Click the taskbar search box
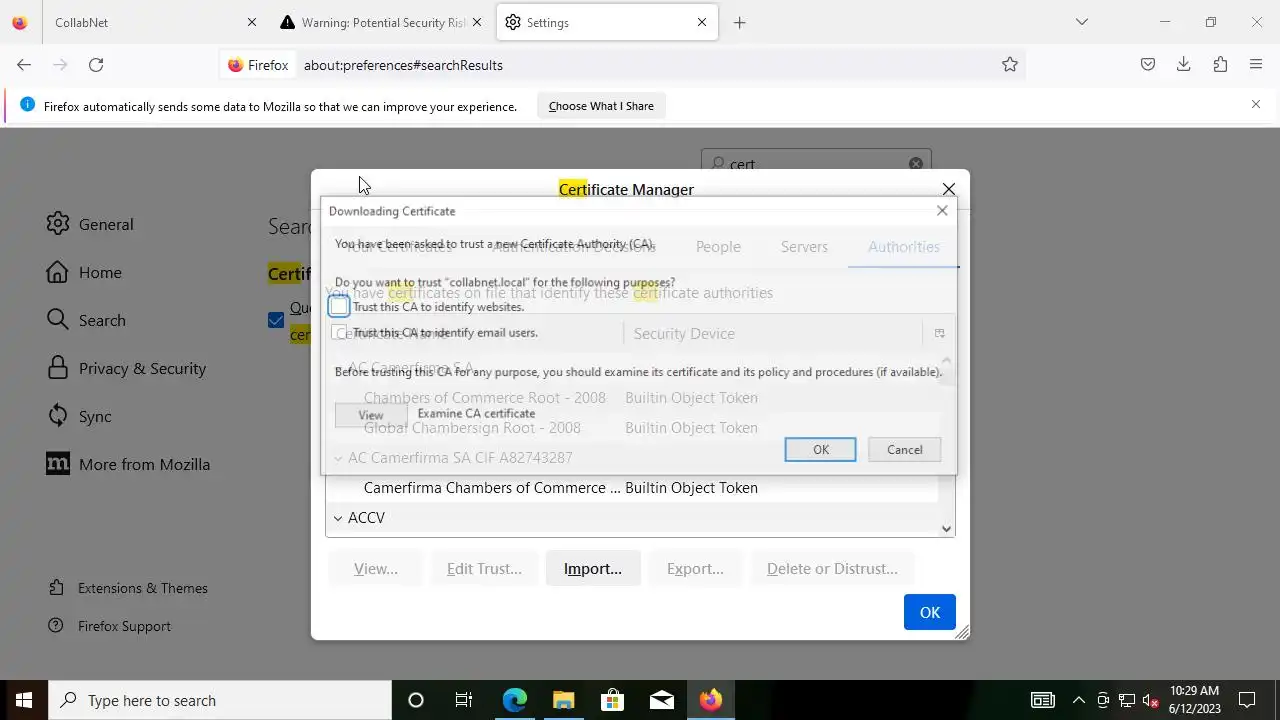 220,700
